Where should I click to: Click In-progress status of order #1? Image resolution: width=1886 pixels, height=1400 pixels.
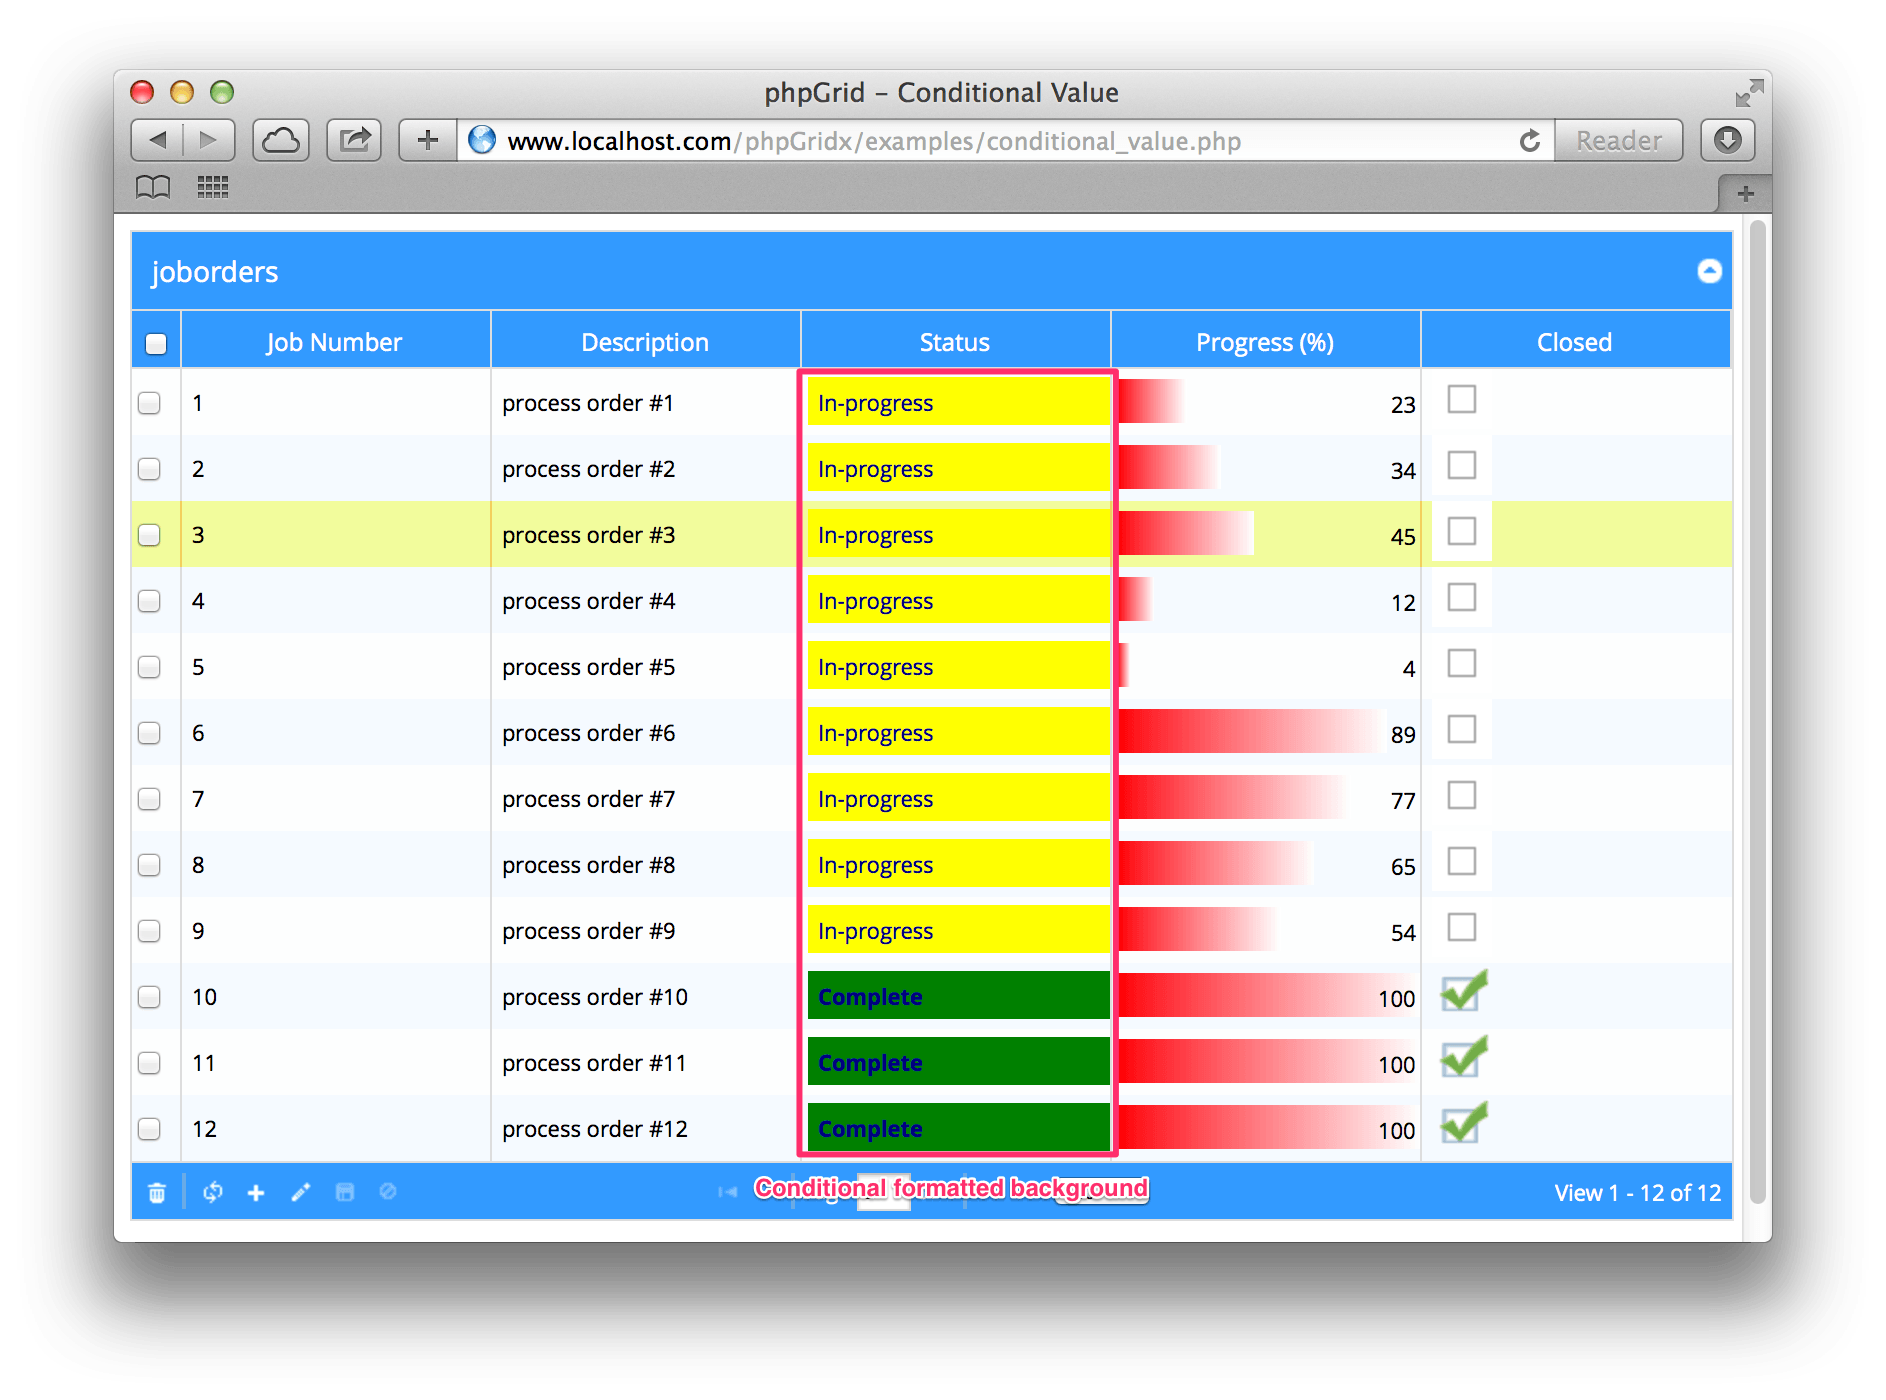[958, 403]
